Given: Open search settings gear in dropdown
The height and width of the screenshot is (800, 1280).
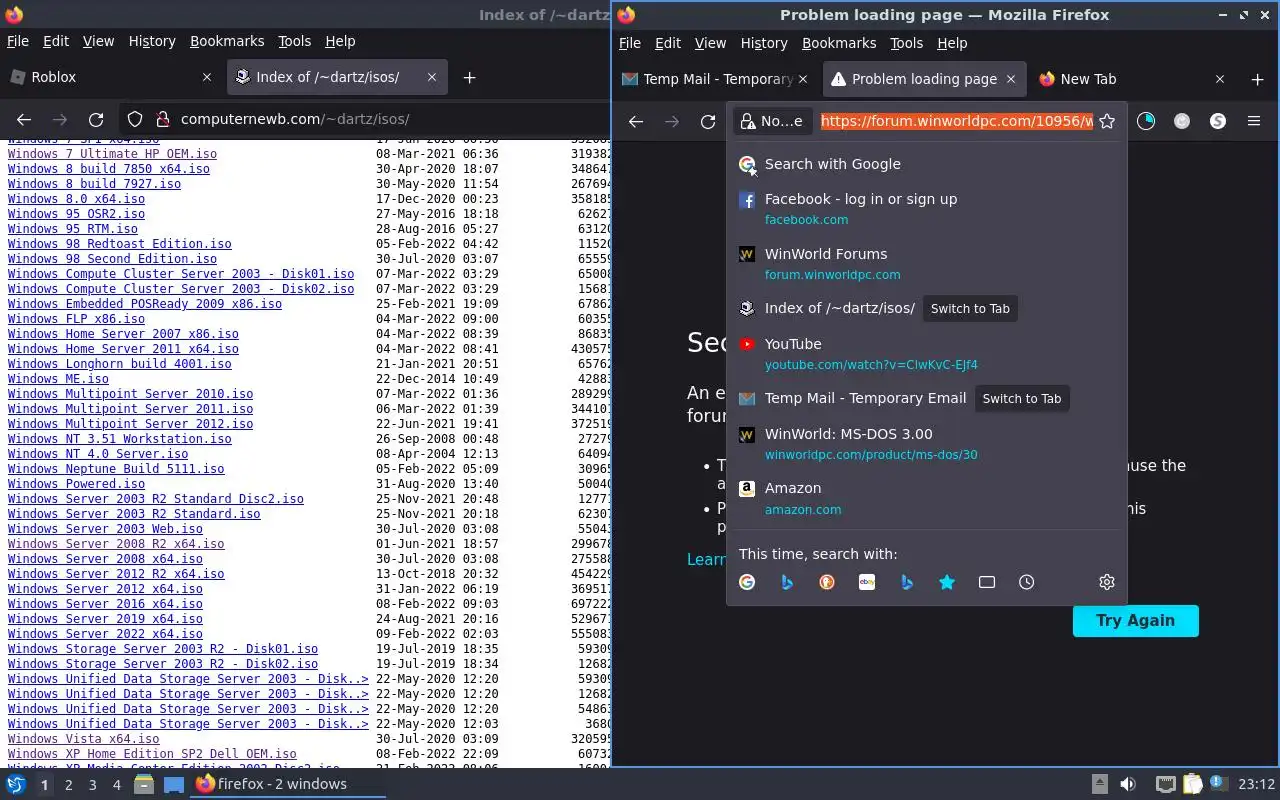Looking at the screenshot, I should point(1107,582).
